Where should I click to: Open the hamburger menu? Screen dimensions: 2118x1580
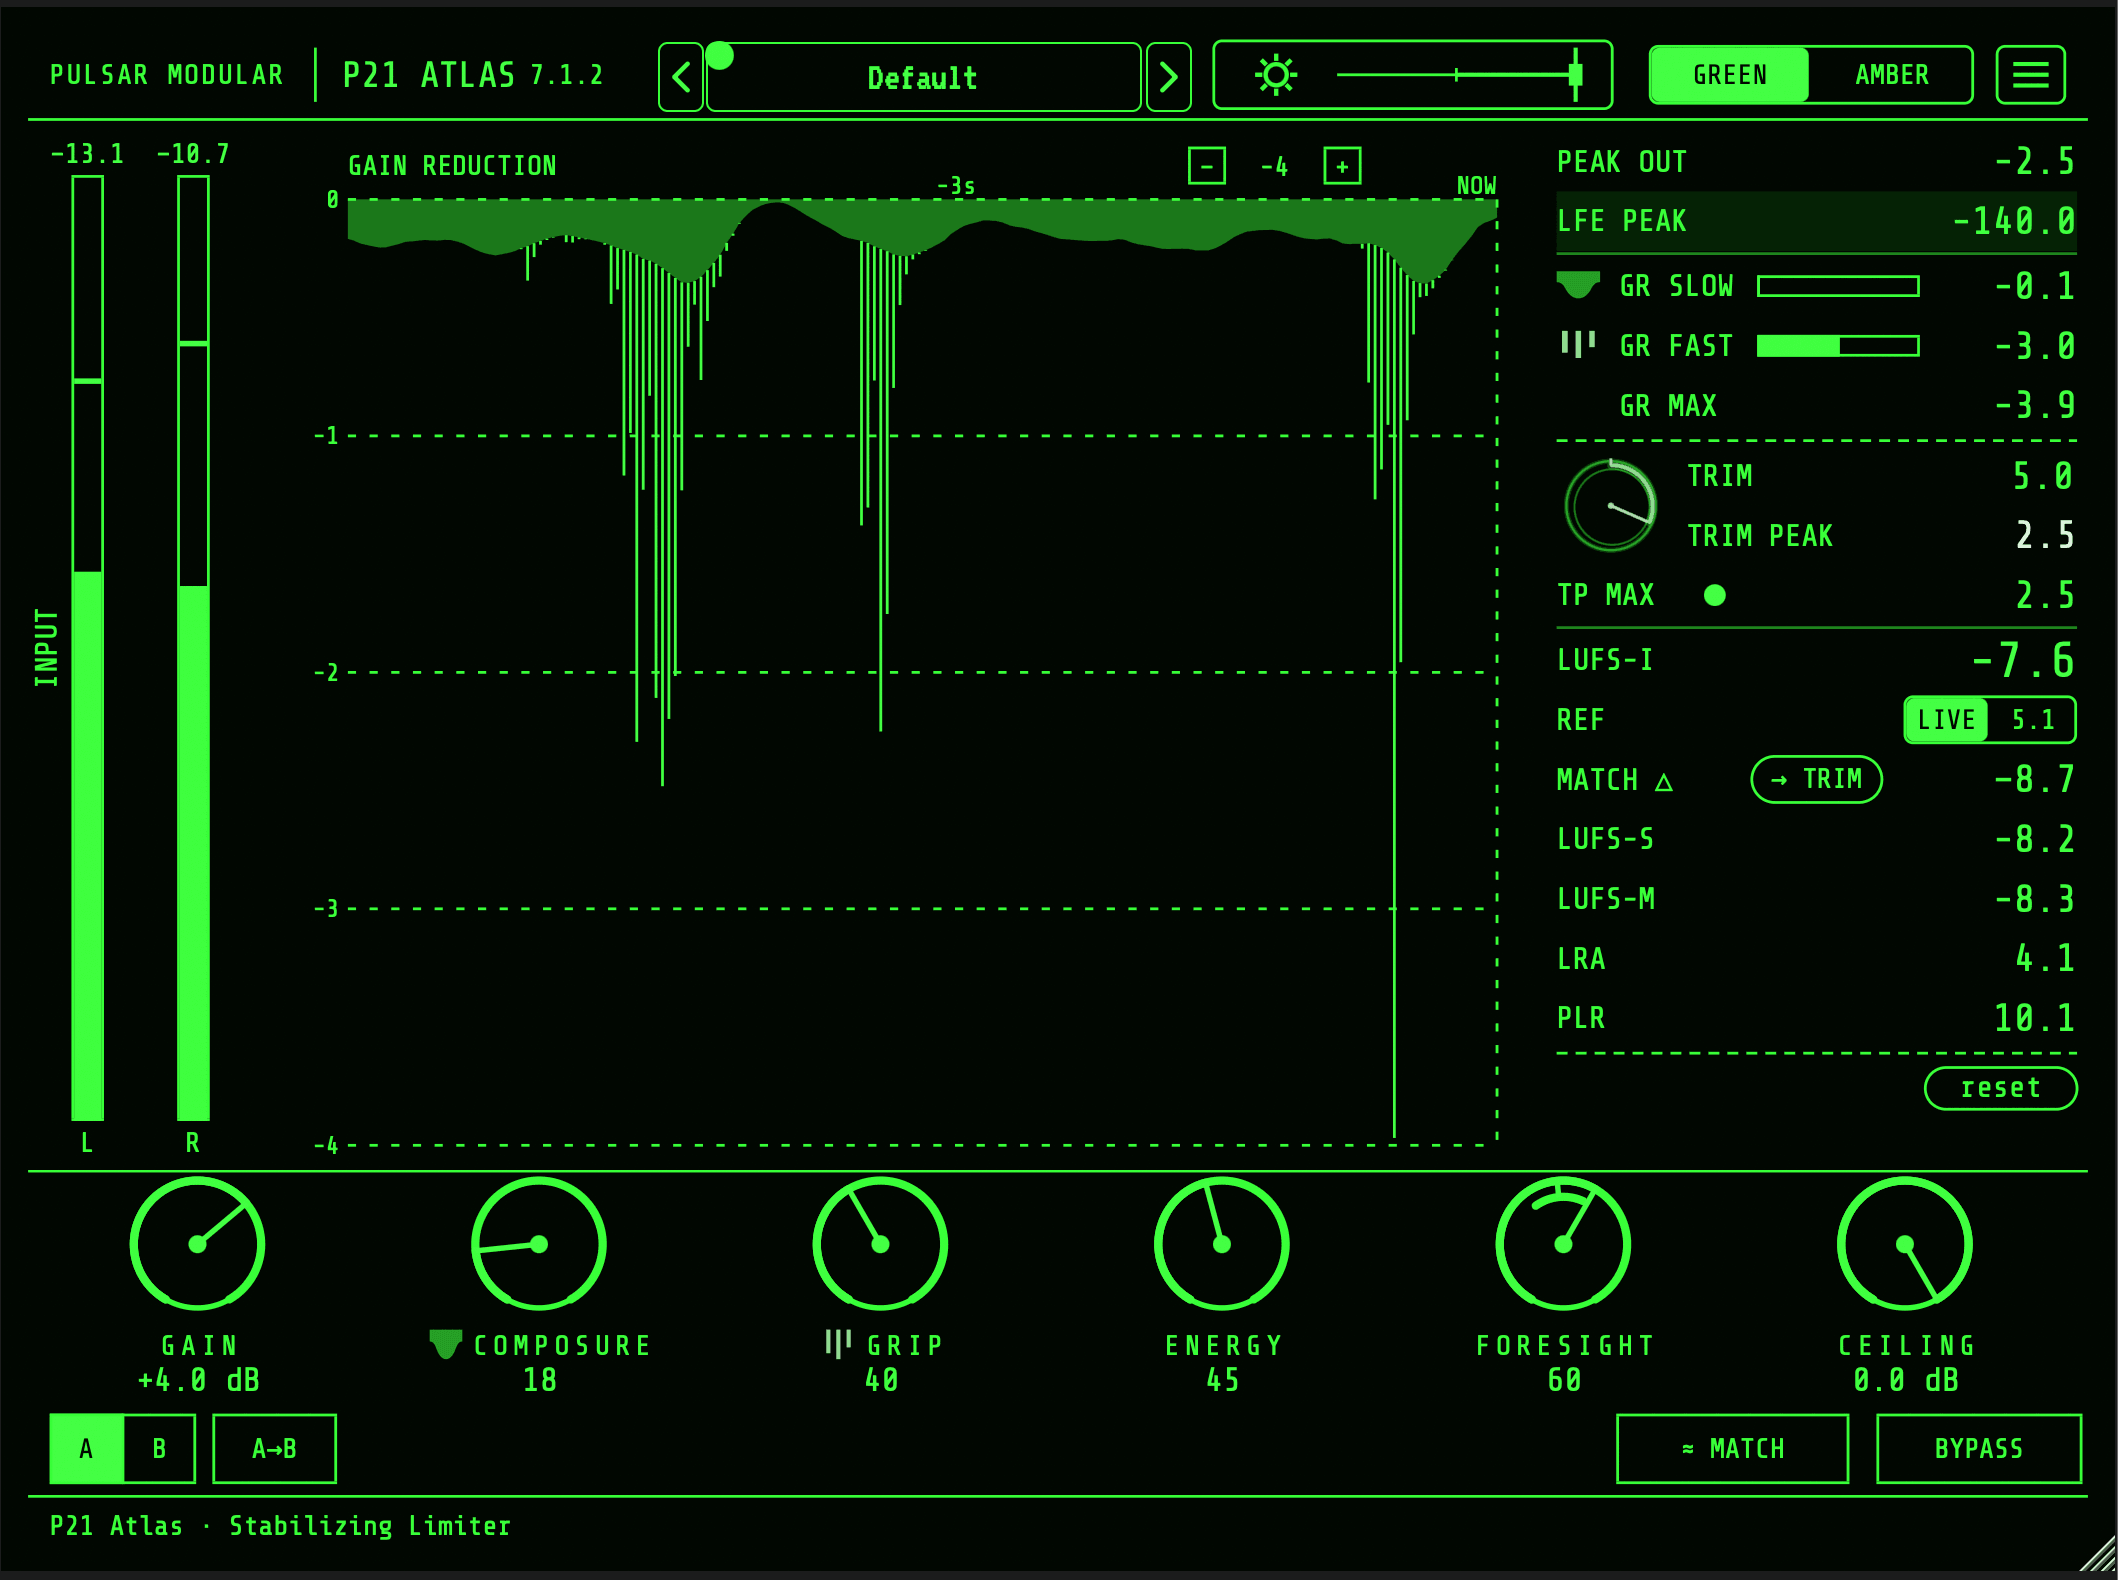[2030, 75]
